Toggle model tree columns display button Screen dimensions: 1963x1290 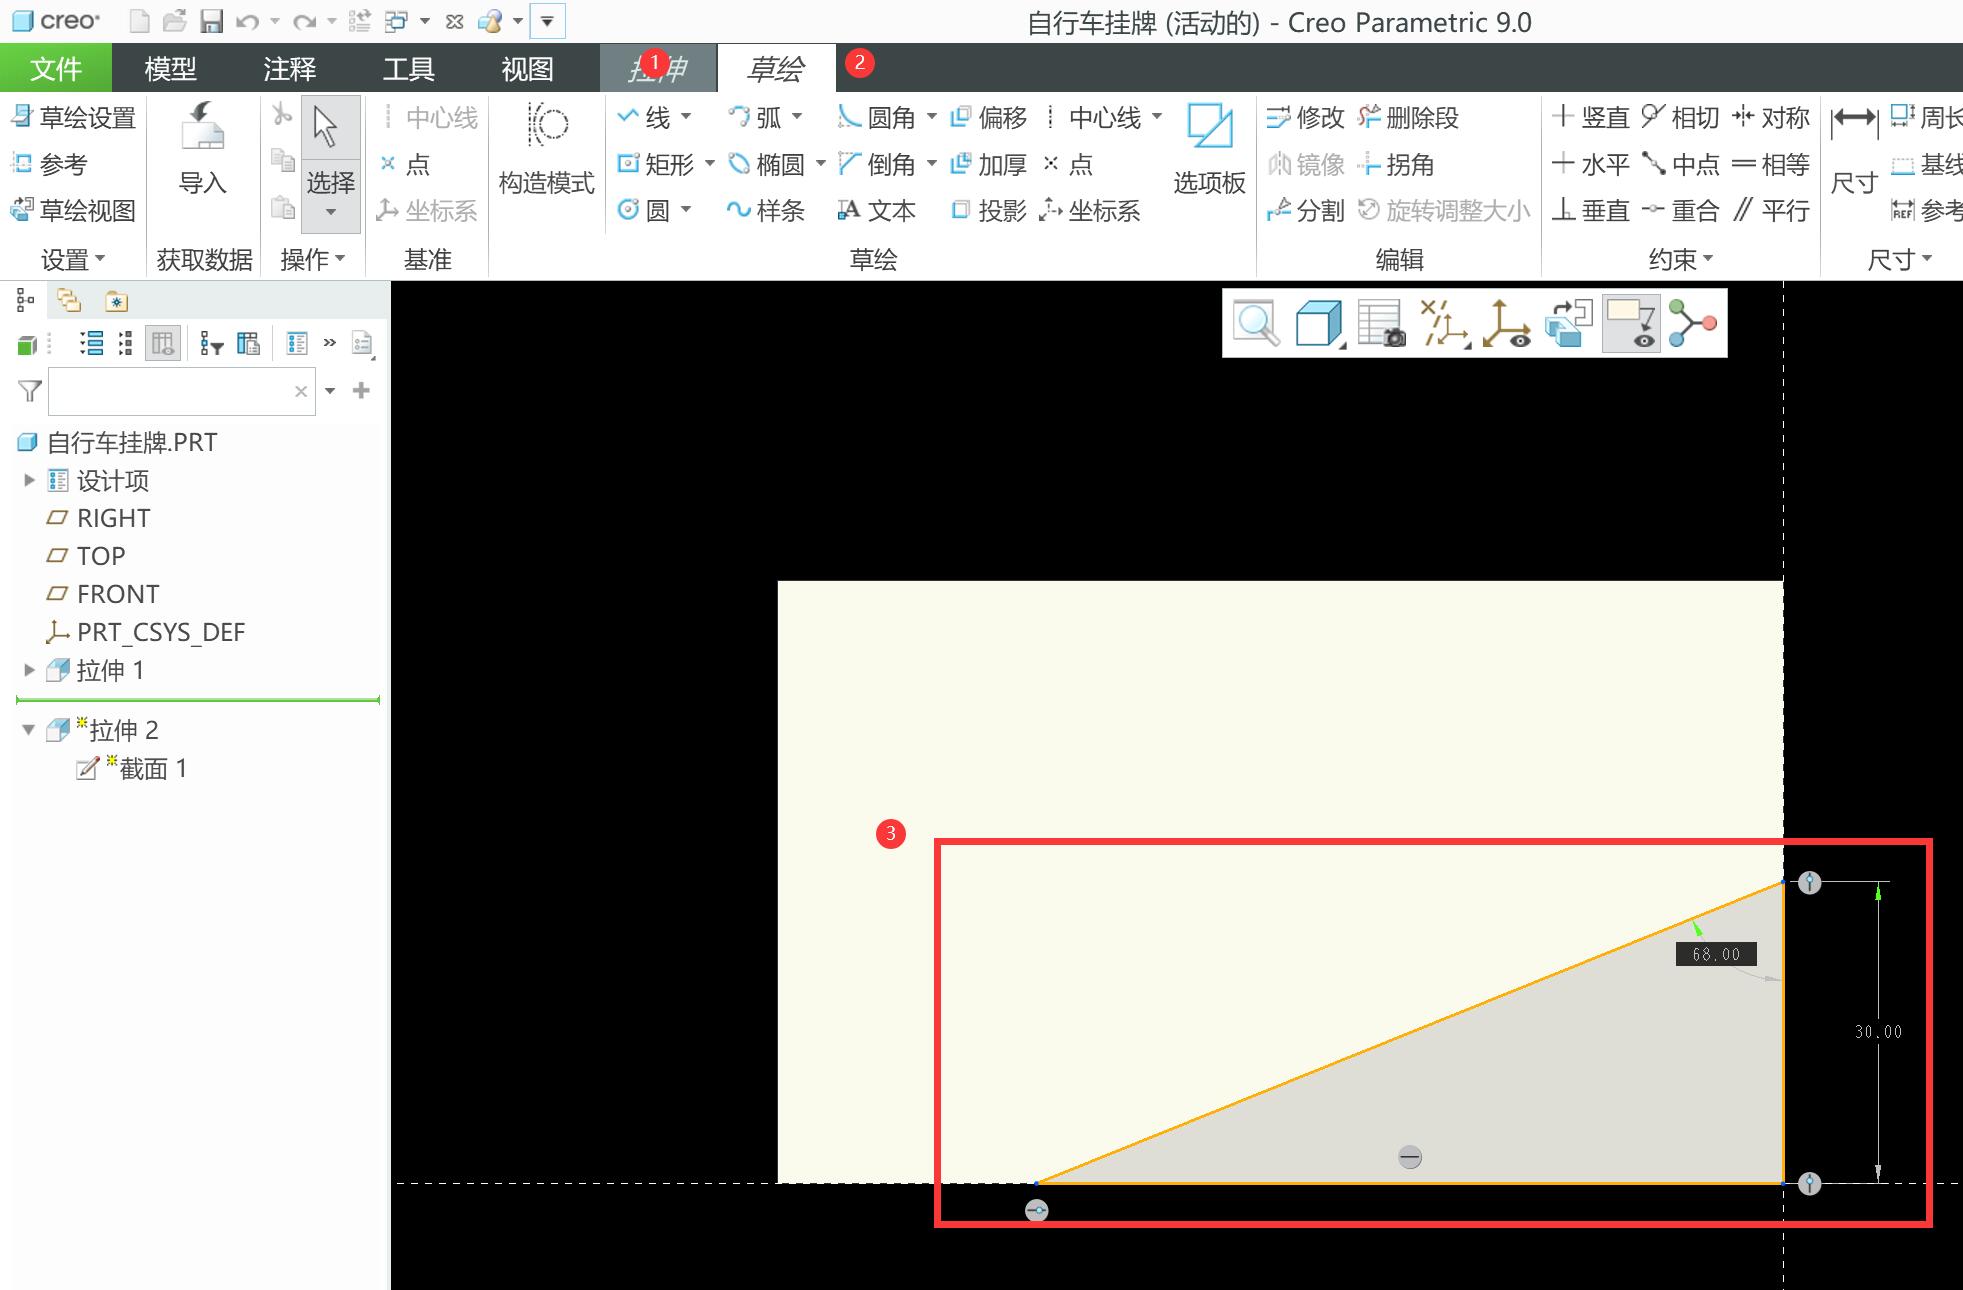(162, 344)
